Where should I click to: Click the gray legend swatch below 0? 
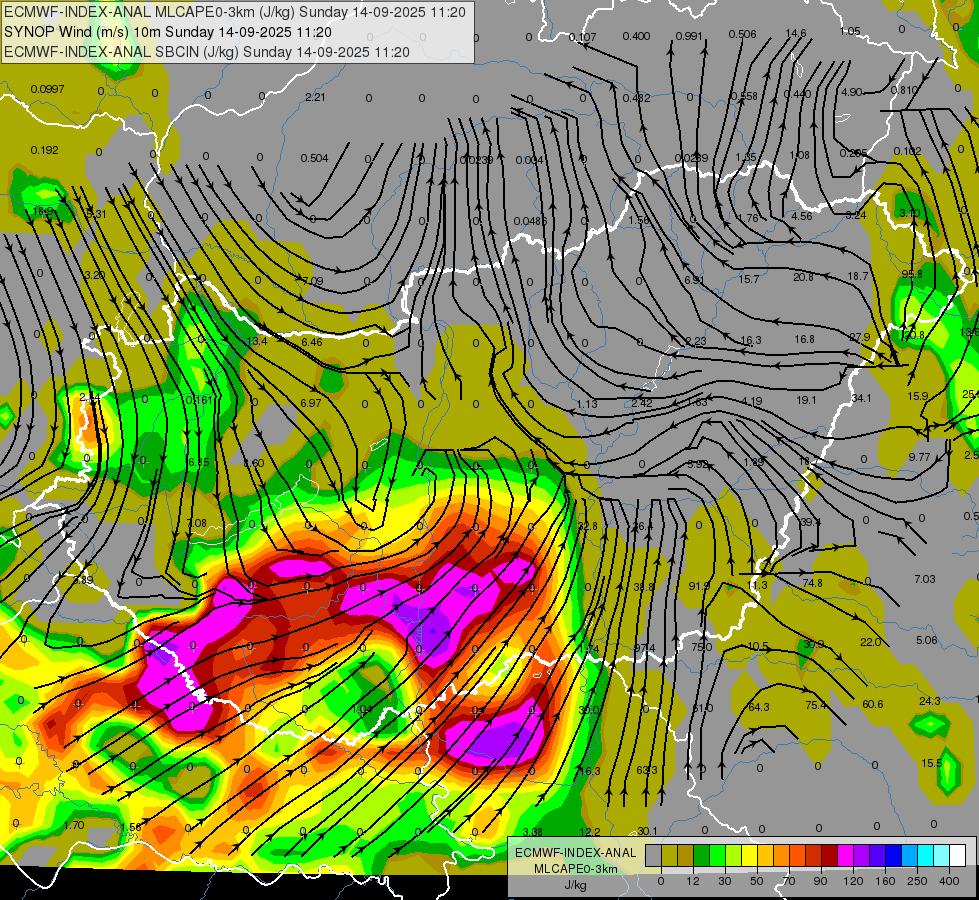tap(654, 855)
